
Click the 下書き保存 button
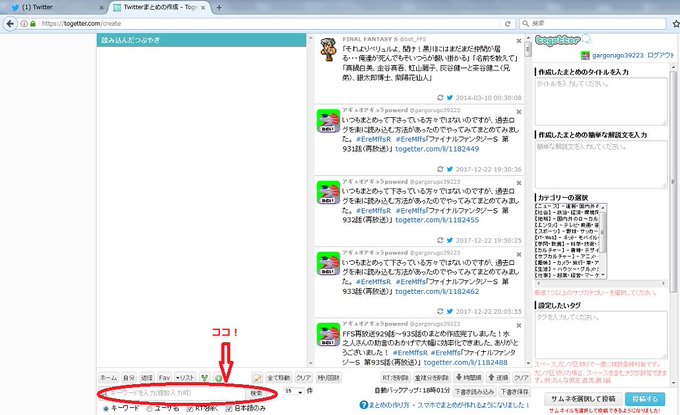coord(514,392)
